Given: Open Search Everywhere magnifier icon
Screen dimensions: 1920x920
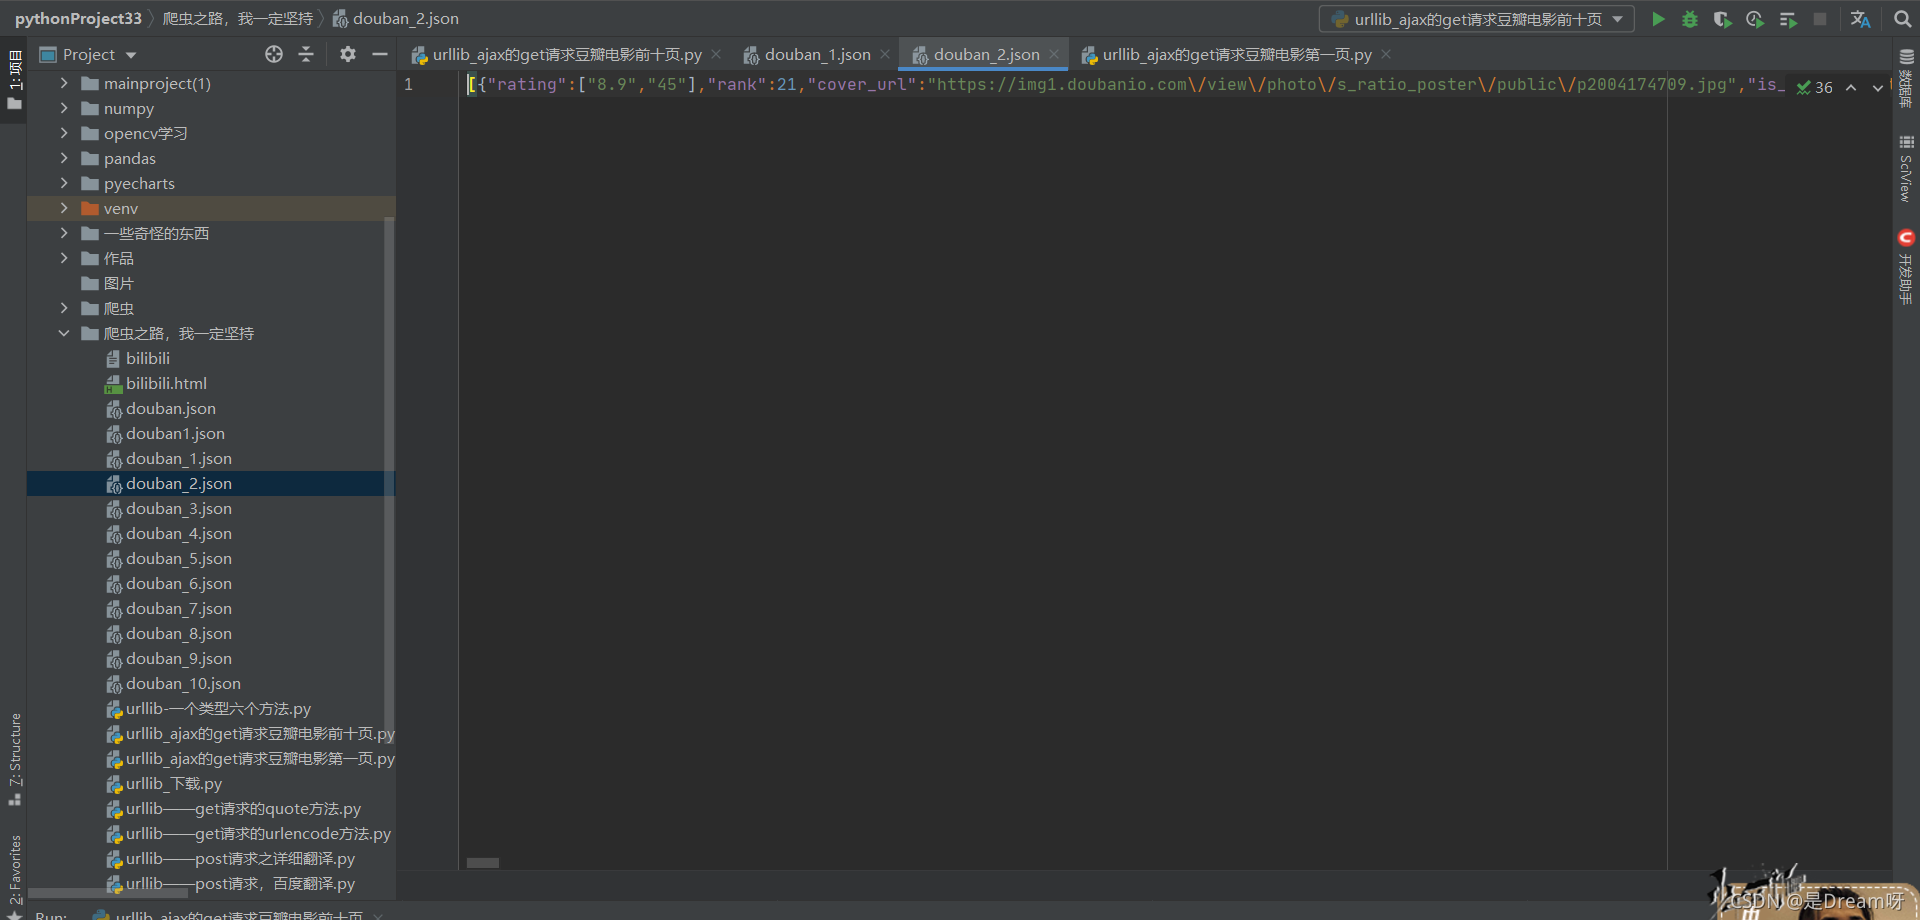Looking at the screenshot, I should click(1902, 19).
